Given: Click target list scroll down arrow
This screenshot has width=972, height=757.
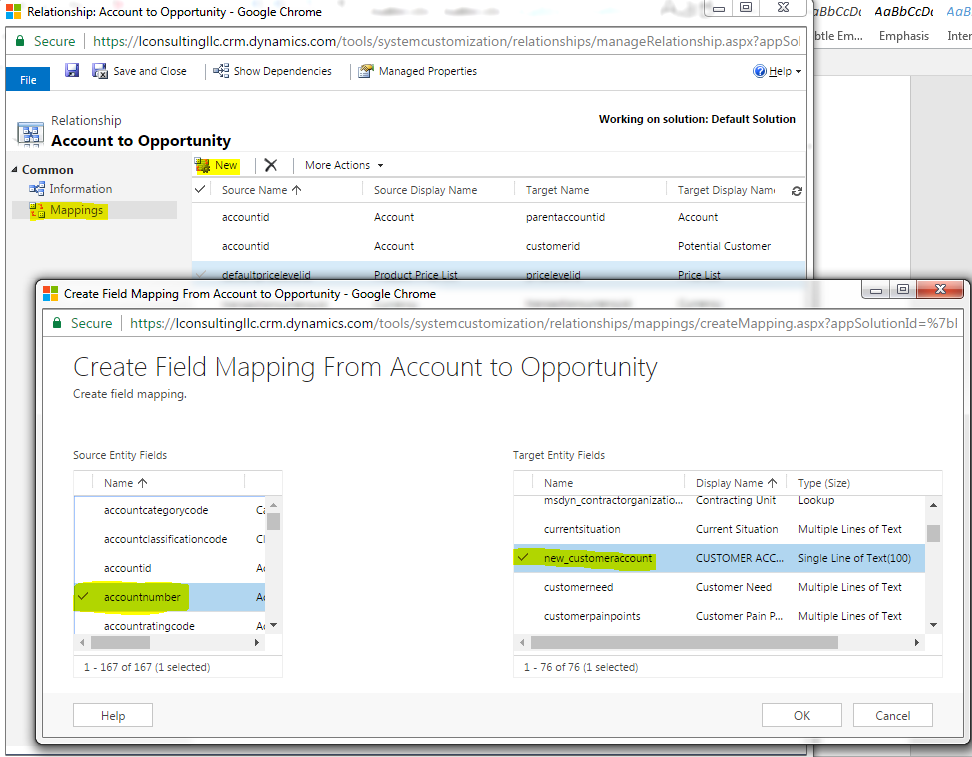Looking at the screenshot, I should tap(934, 625).
